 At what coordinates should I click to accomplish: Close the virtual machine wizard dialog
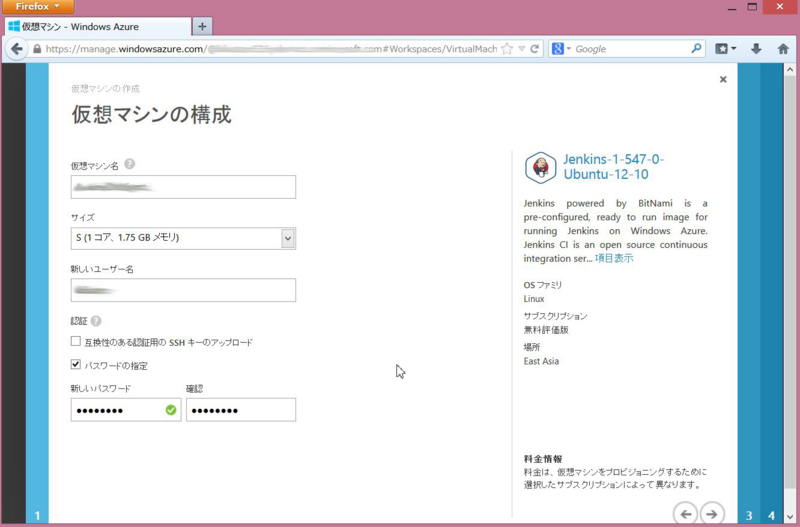[723, 80]
